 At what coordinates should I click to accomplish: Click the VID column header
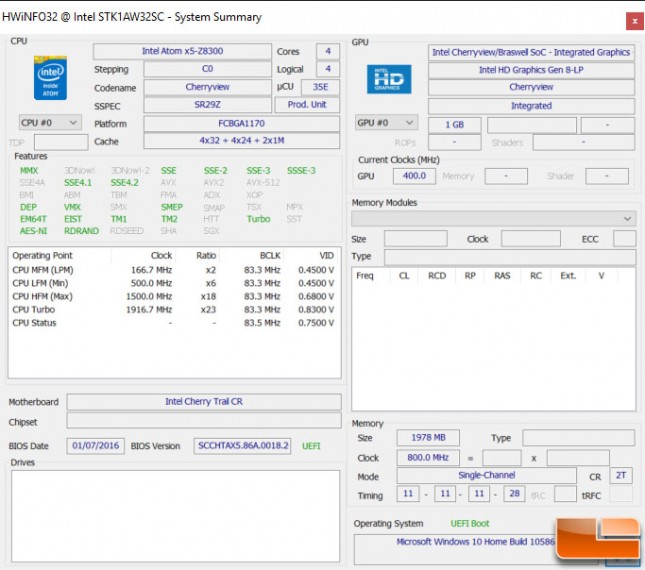point(327,255)
